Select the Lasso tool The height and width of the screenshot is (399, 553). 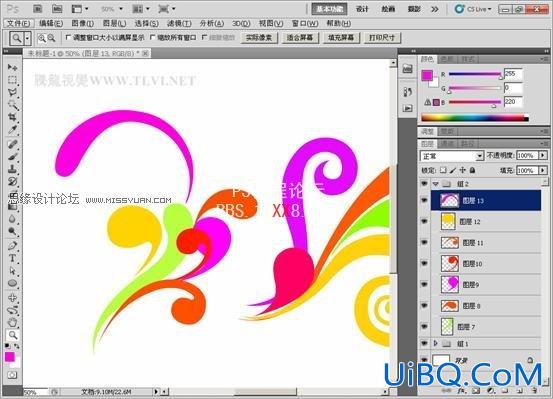click(13, 92)
